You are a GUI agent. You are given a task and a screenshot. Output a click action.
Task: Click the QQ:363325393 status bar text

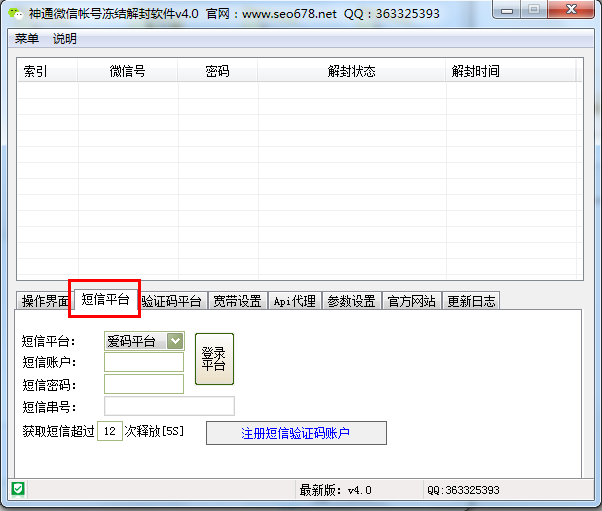pos(463,490)
